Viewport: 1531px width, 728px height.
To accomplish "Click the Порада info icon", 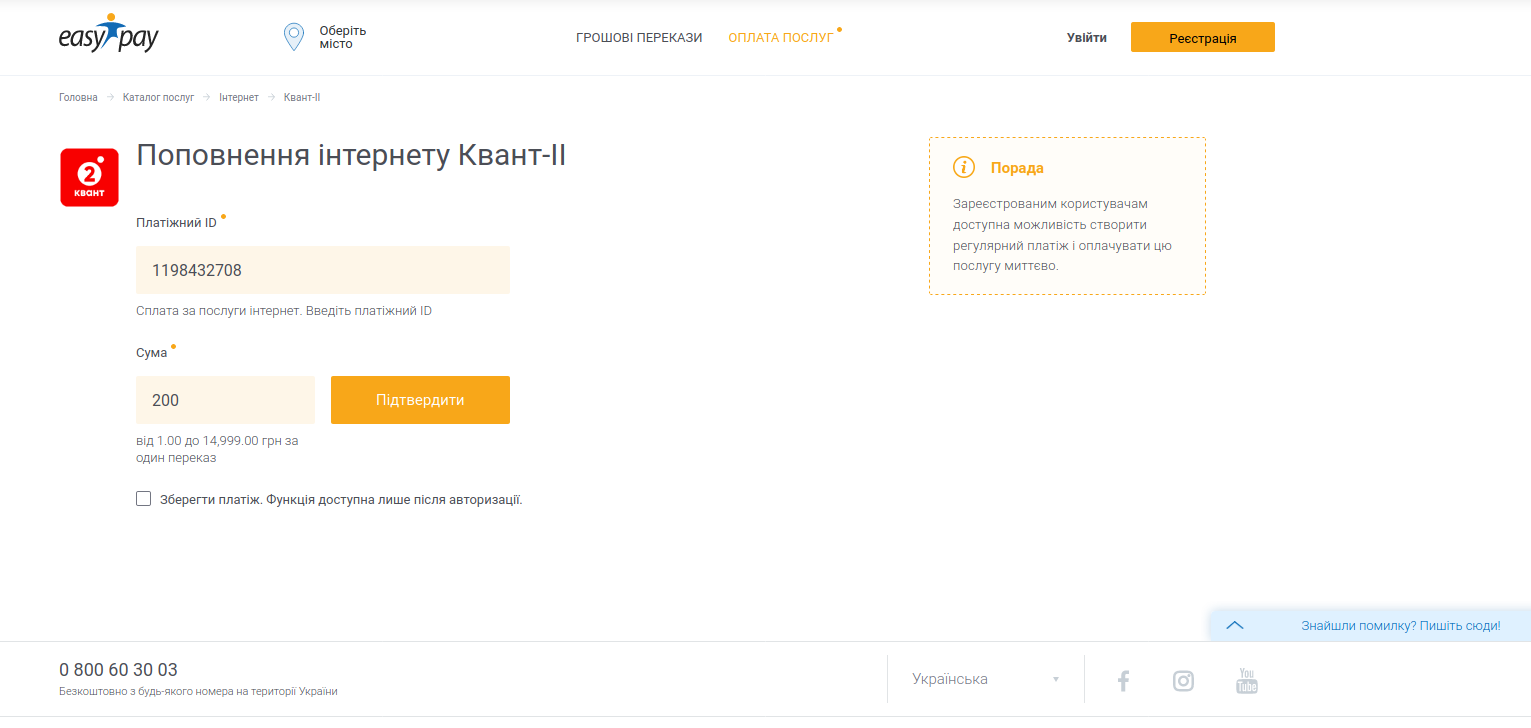I will coord(963,167).
